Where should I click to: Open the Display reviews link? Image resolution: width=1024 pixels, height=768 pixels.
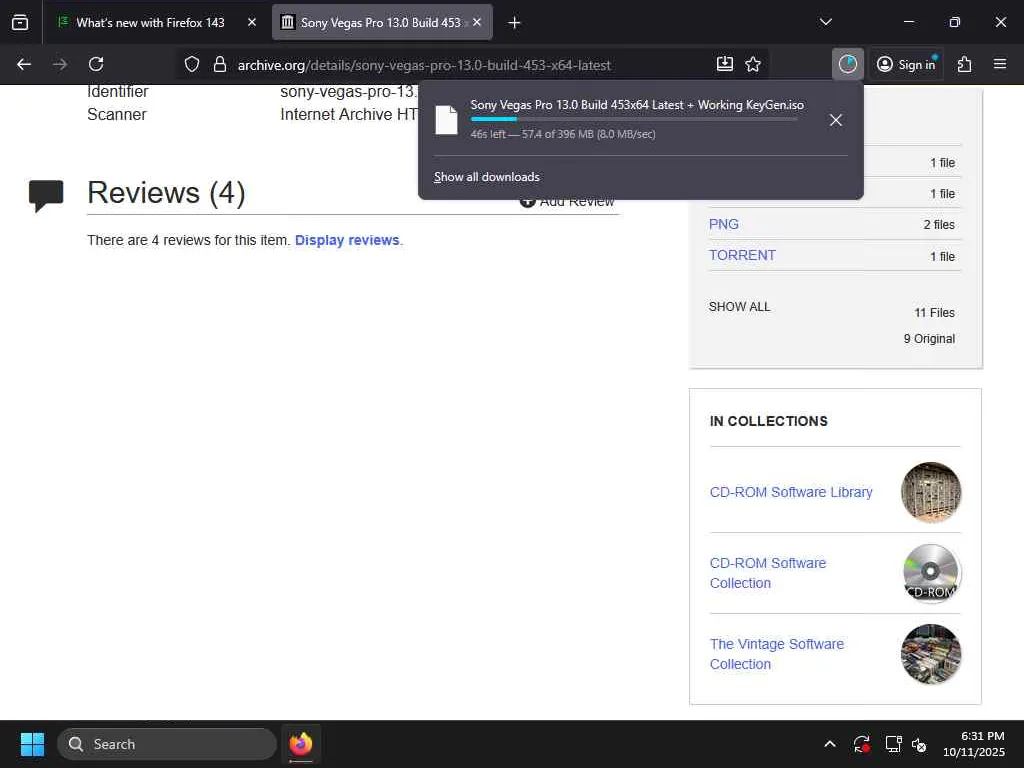347,240
